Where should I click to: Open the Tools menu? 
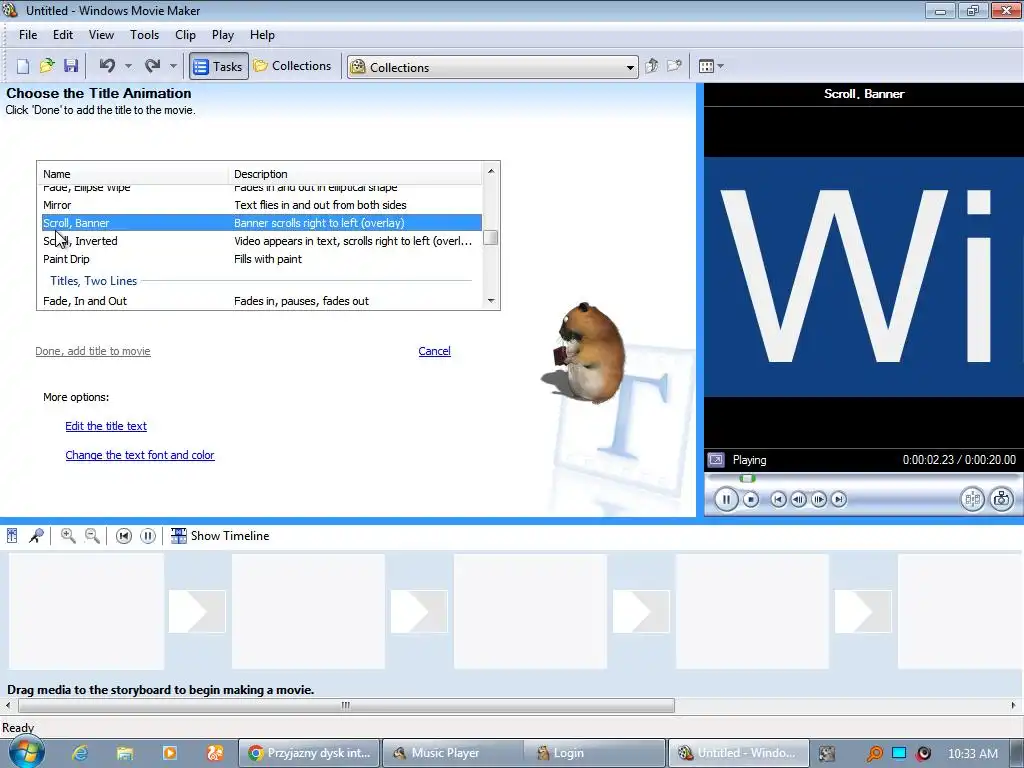144,35
